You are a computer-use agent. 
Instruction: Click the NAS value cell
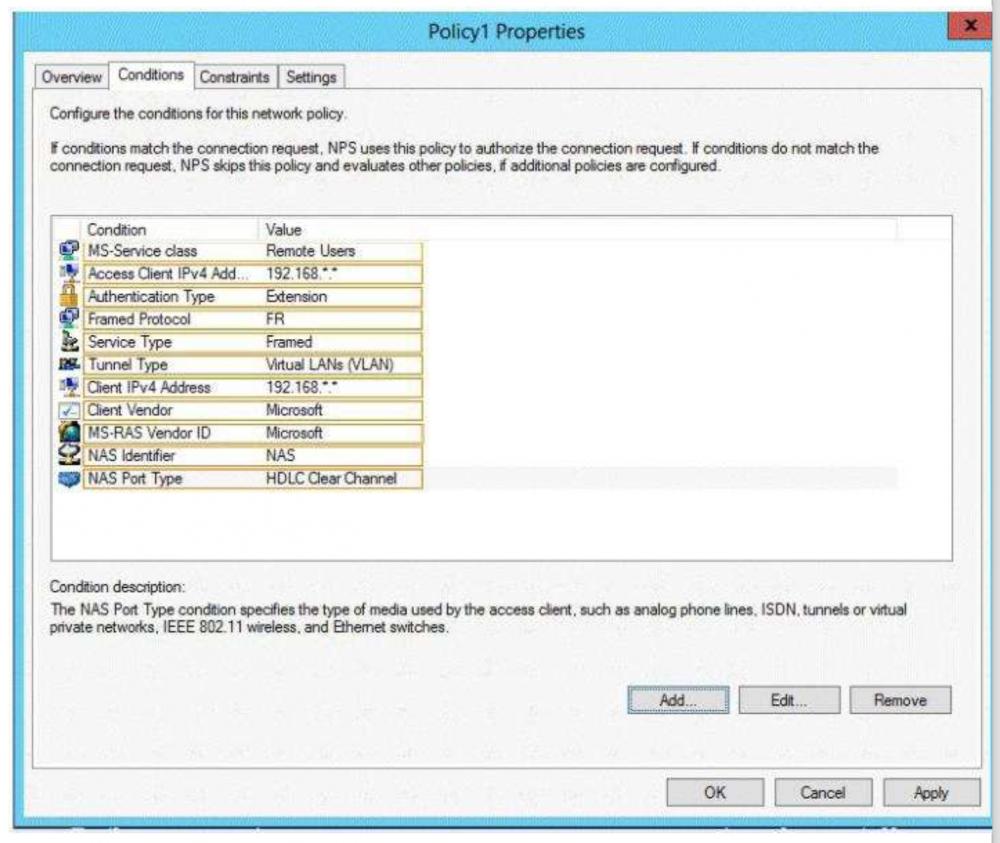281,455
